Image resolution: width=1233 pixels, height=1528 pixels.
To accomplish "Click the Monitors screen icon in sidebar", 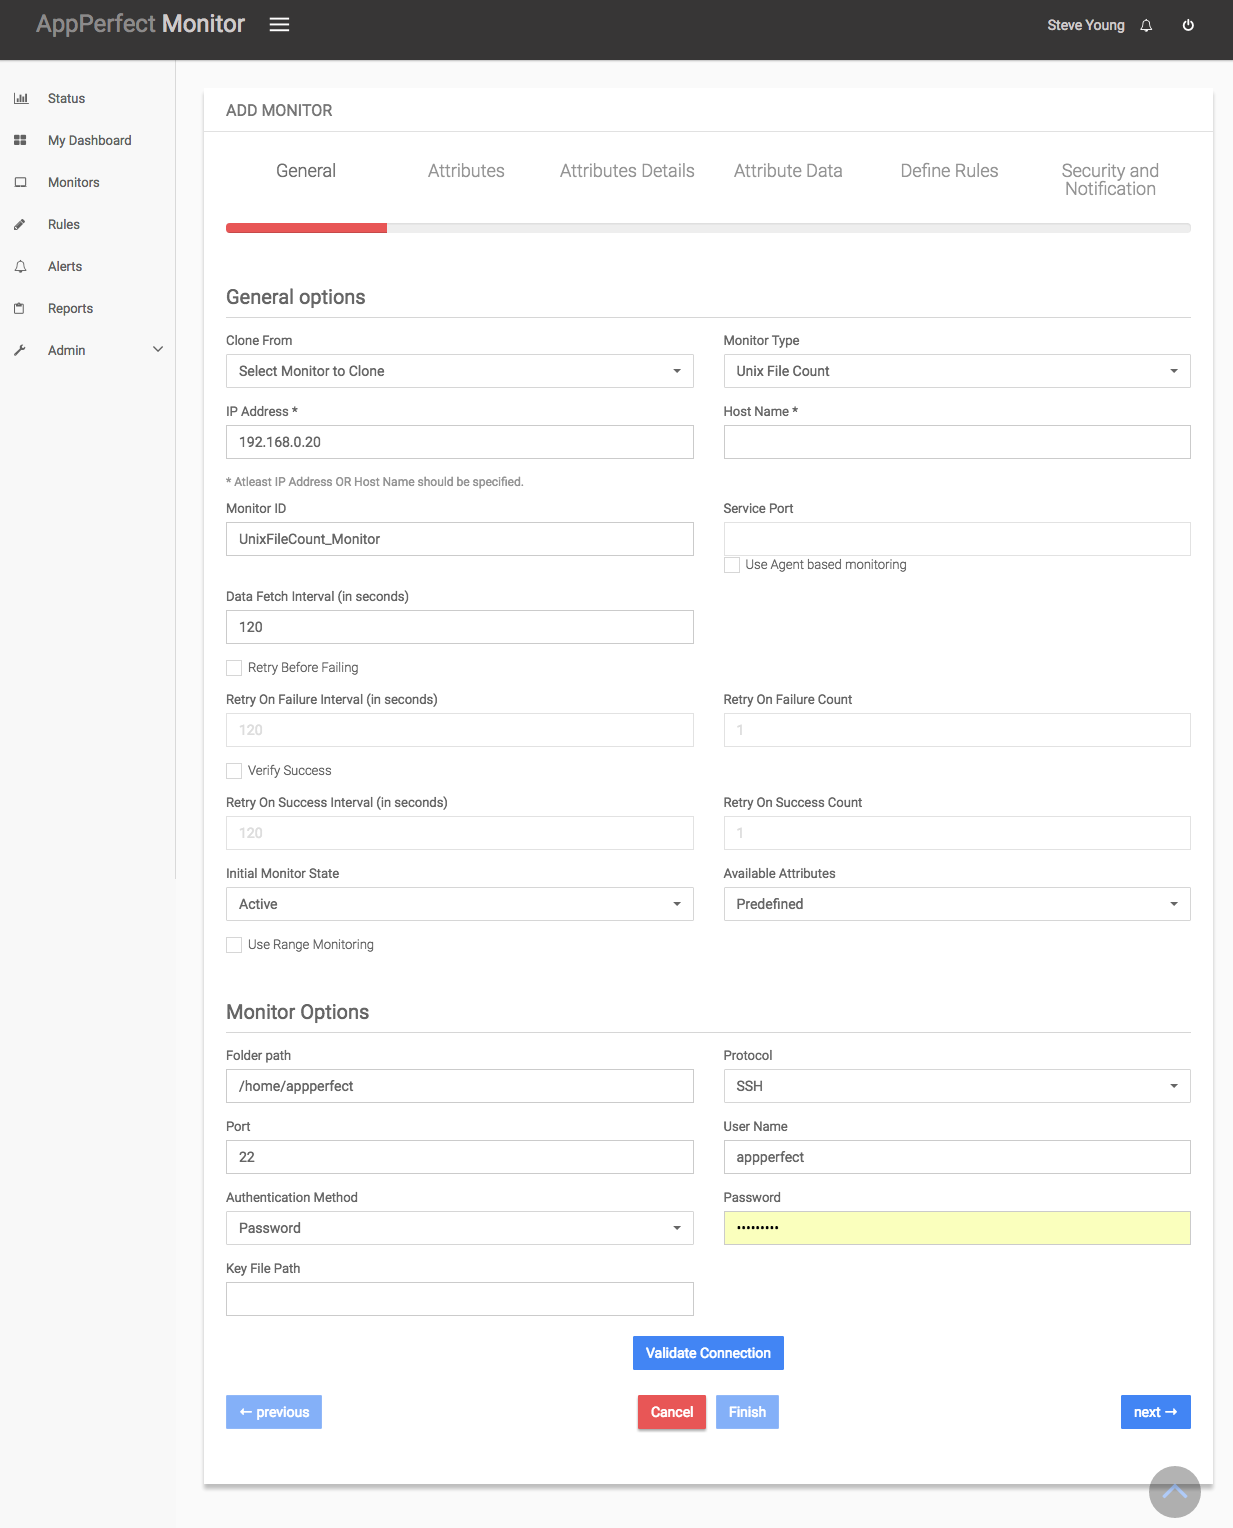I will pyautogui.click(x=20, y=182).
